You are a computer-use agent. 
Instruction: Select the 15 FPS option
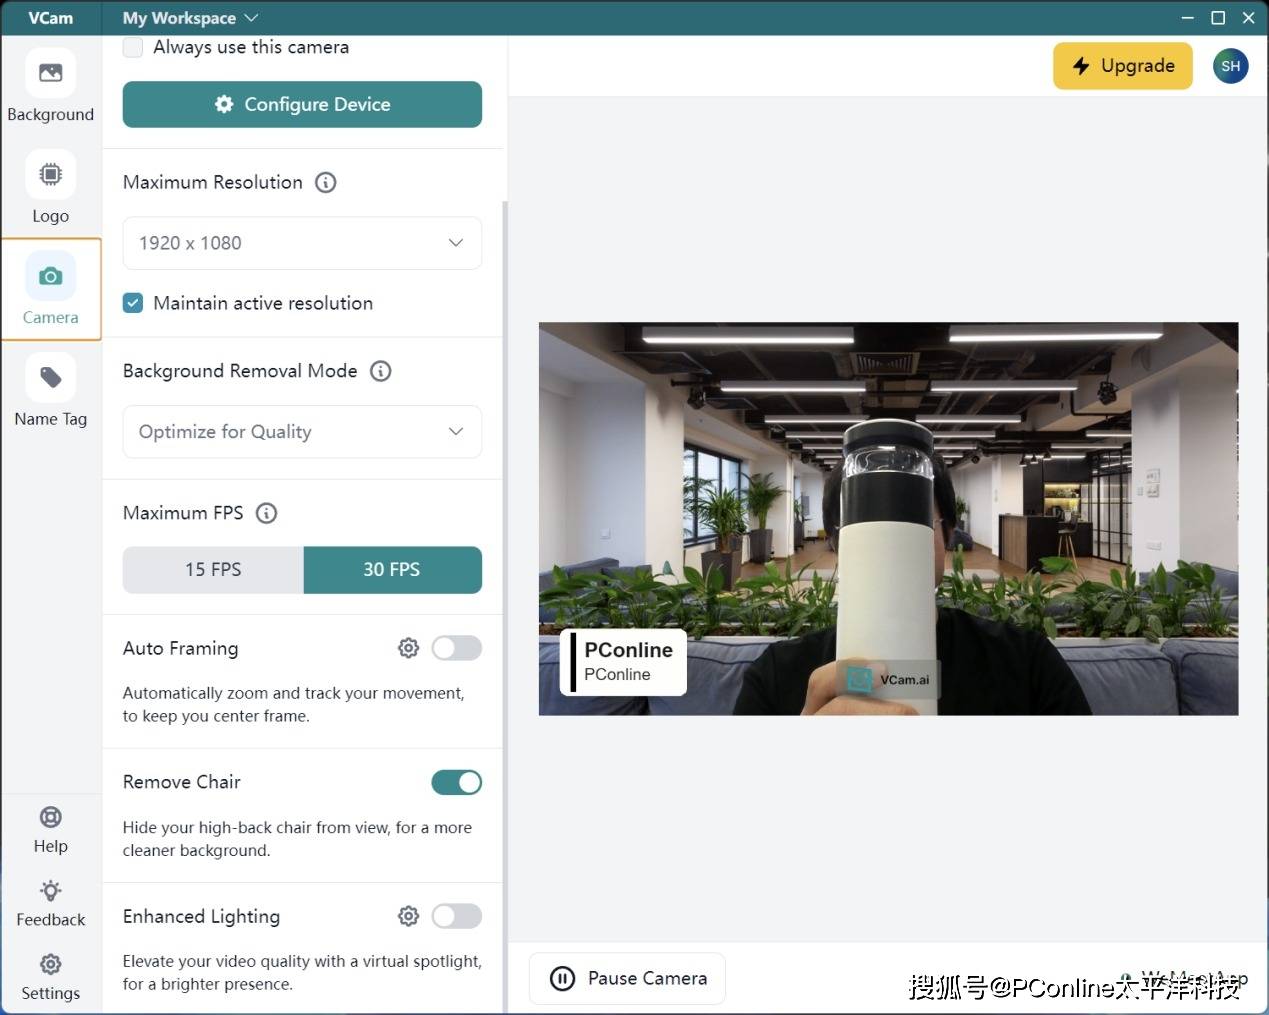point(213,569)
